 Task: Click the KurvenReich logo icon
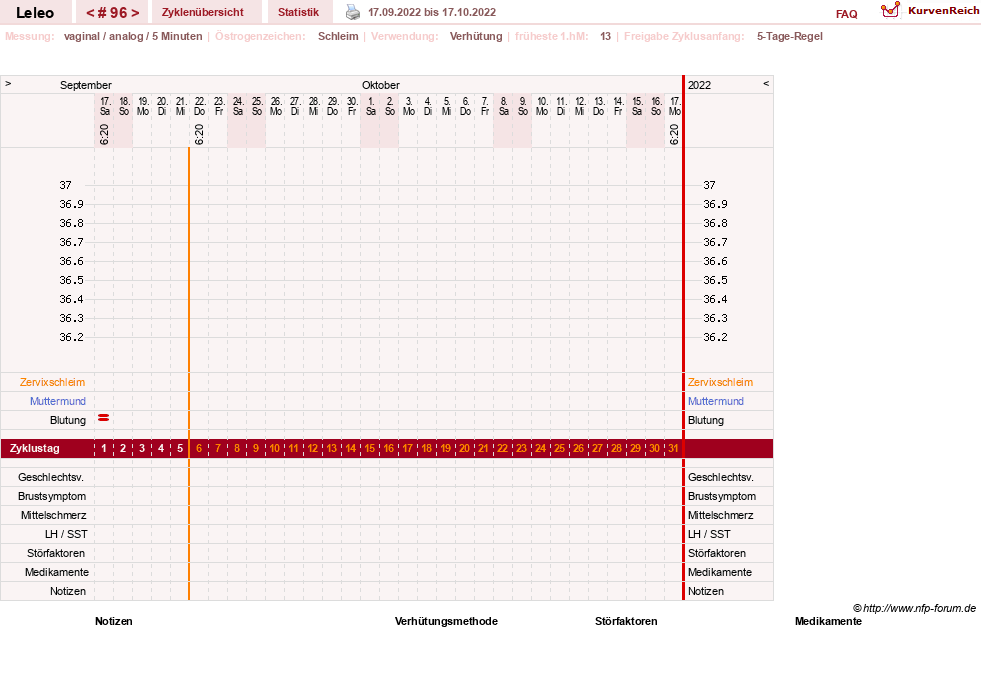tap(890, 10)
